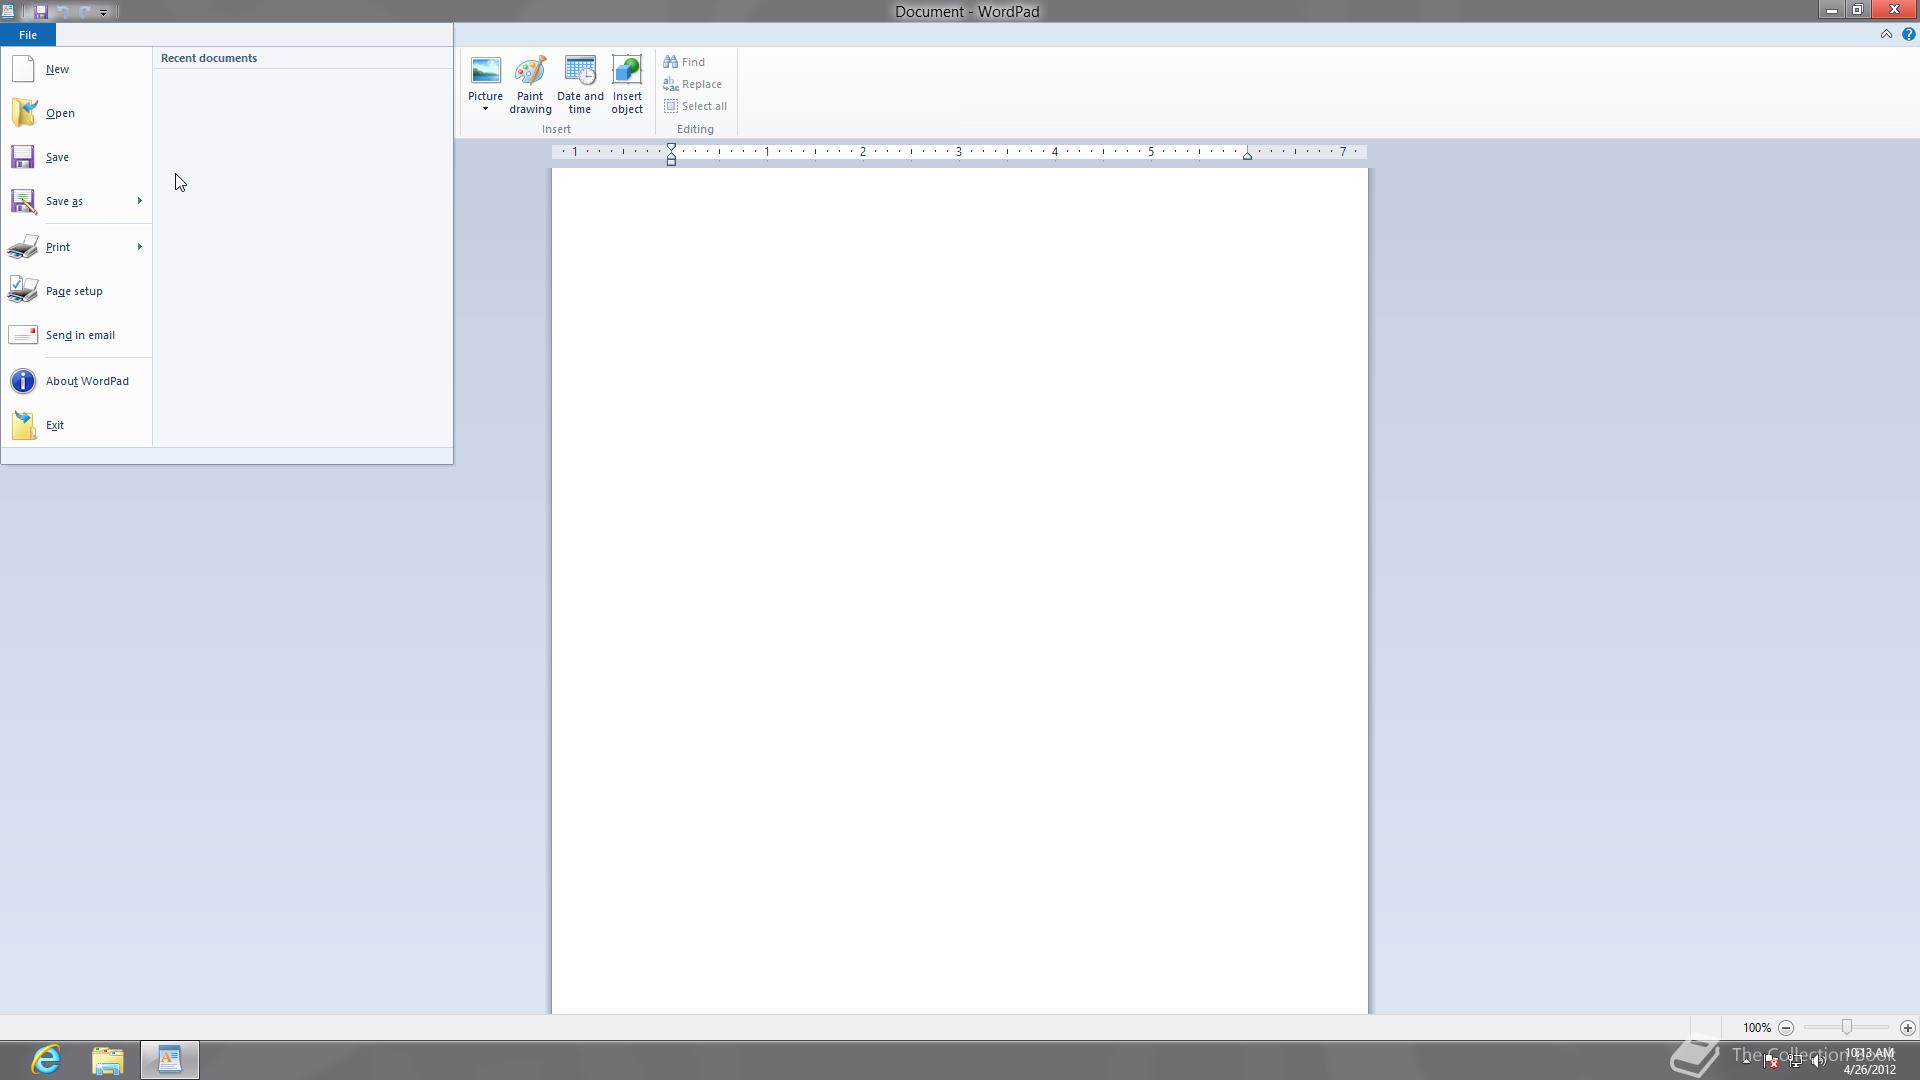This screenshot has height=1080, width=1920.
Task: Click Replace in the Editing group
Action: tap(693, 84)
